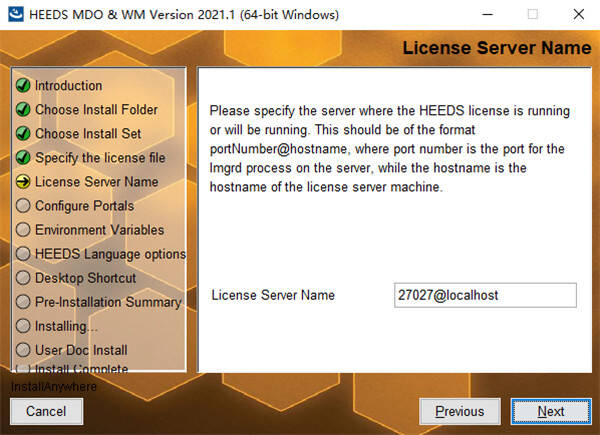This screenshot has width=600, height=435.
Task: Click the empty circle beside Desktop Shortcut
Action: click(x=22, y=278)
